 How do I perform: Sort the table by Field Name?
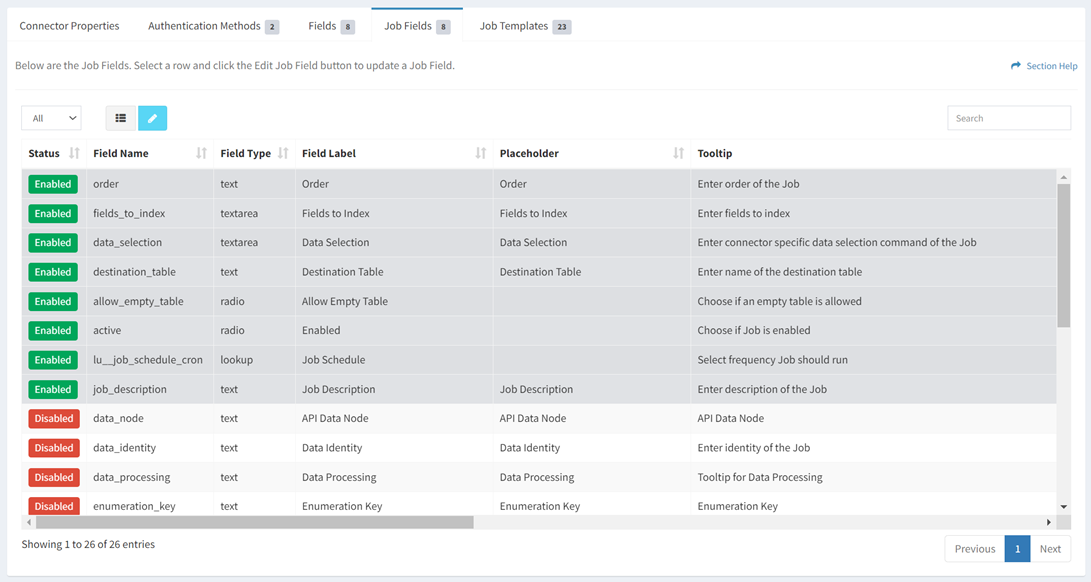coord(200,153)
